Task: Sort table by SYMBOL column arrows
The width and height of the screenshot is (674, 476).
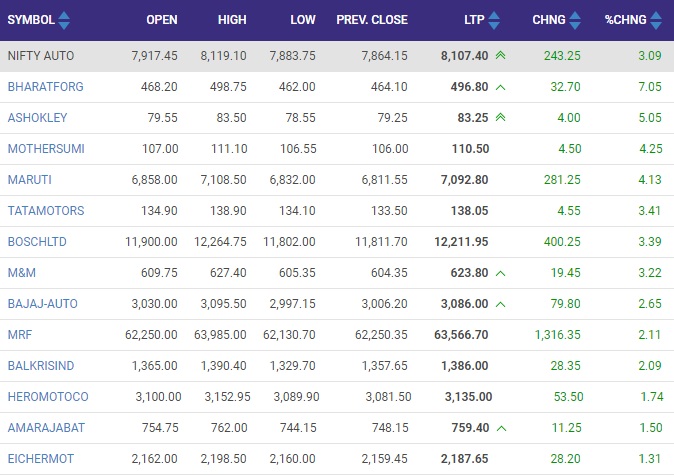Action: 64,20
